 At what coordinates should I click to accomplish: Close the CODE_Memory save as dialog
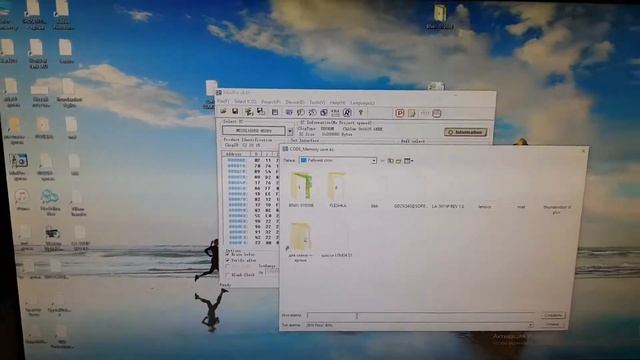583,151
